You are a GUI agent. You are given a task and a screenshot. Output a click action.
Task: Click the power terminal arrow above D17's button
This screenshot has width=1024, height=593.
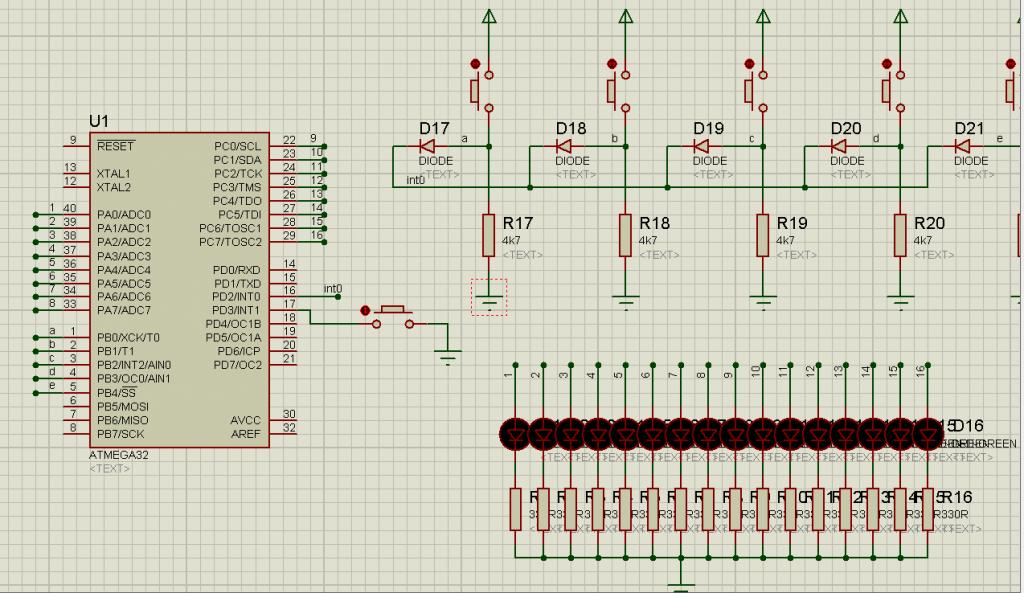pos(489,16)
